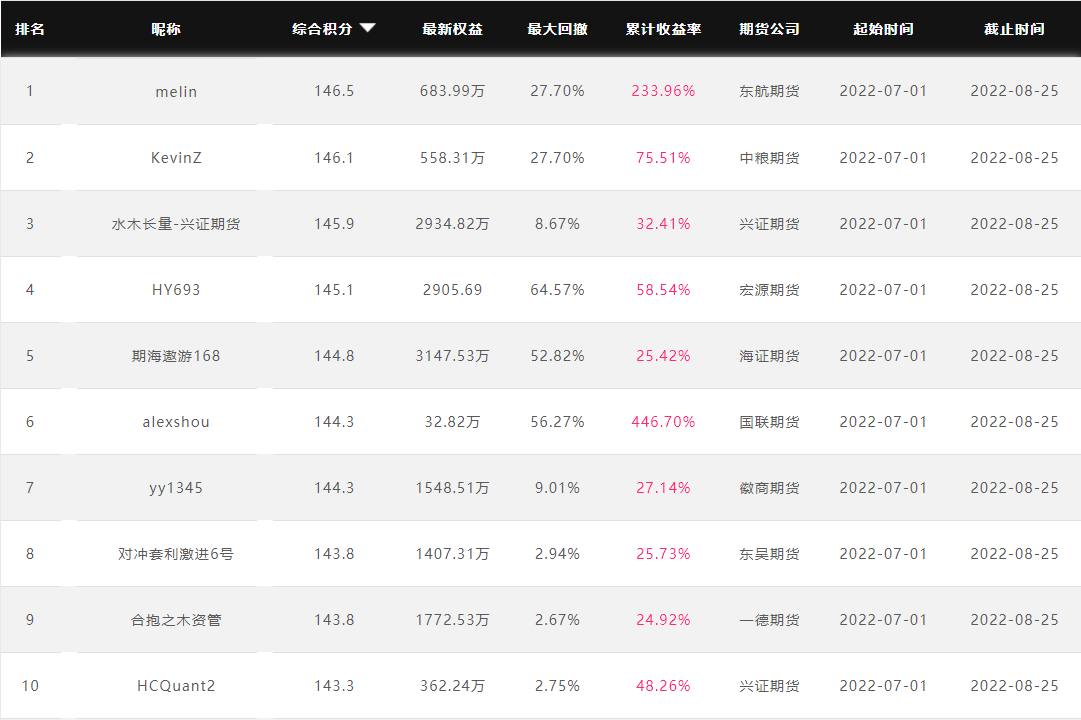
Task: Click the 最新权益 column header
Action: coord(452,29)
